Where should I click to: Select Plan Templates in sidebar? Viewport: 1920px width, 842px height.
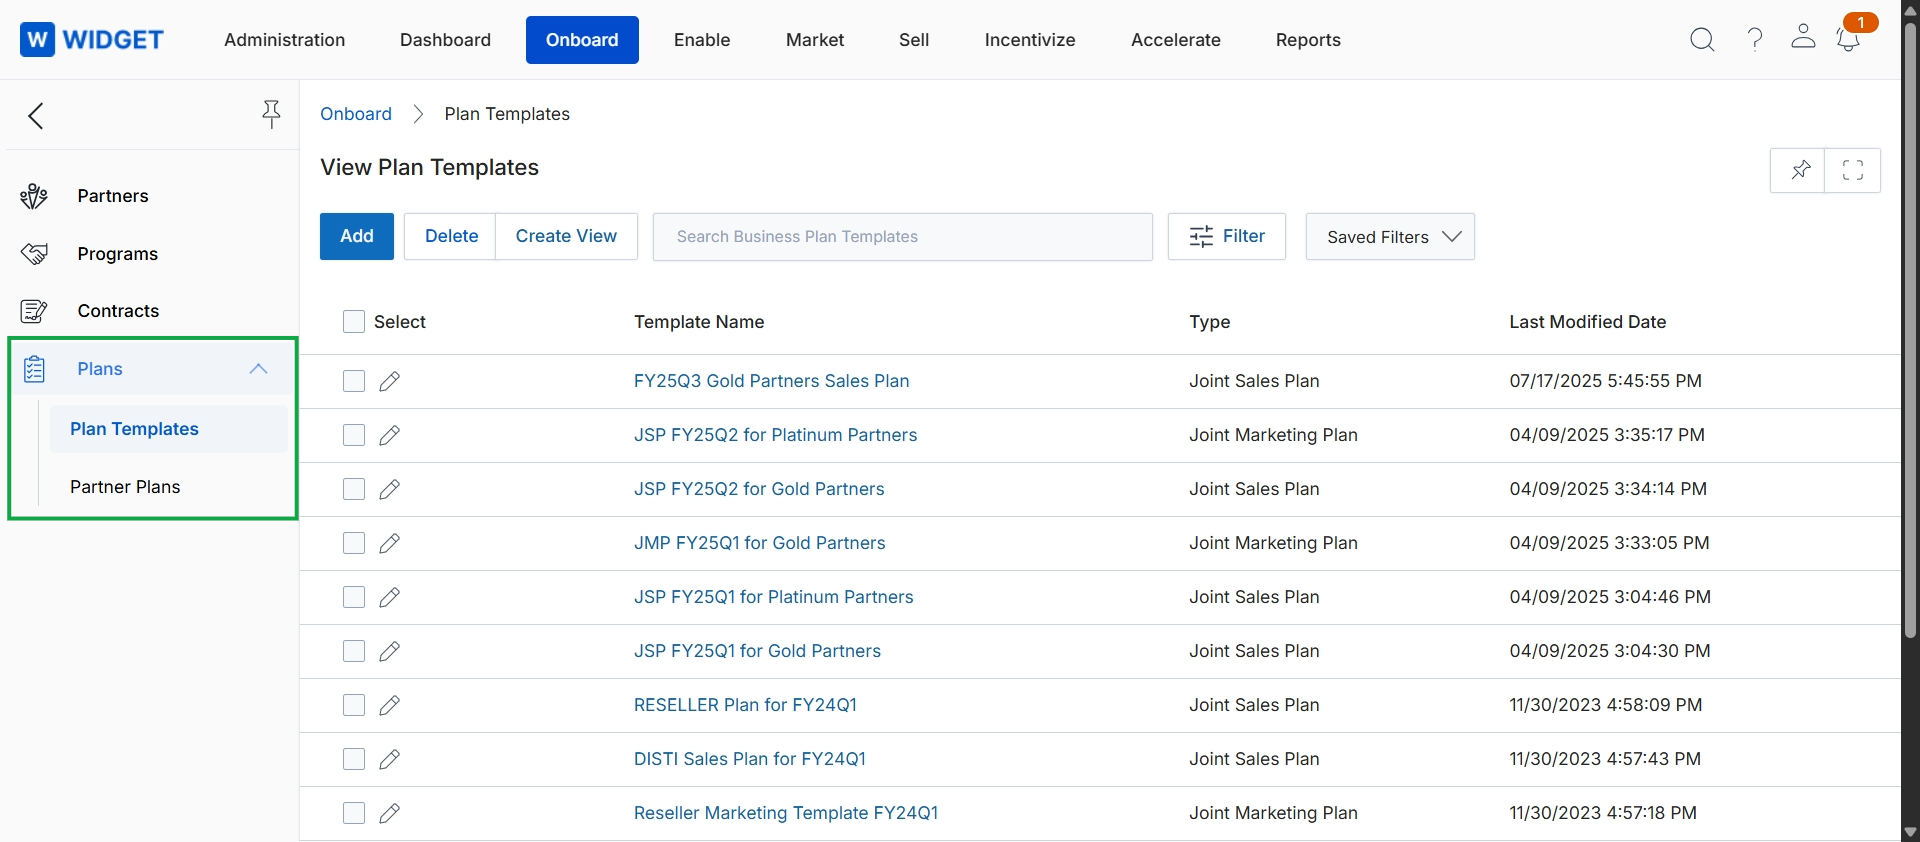click(169, 429)
